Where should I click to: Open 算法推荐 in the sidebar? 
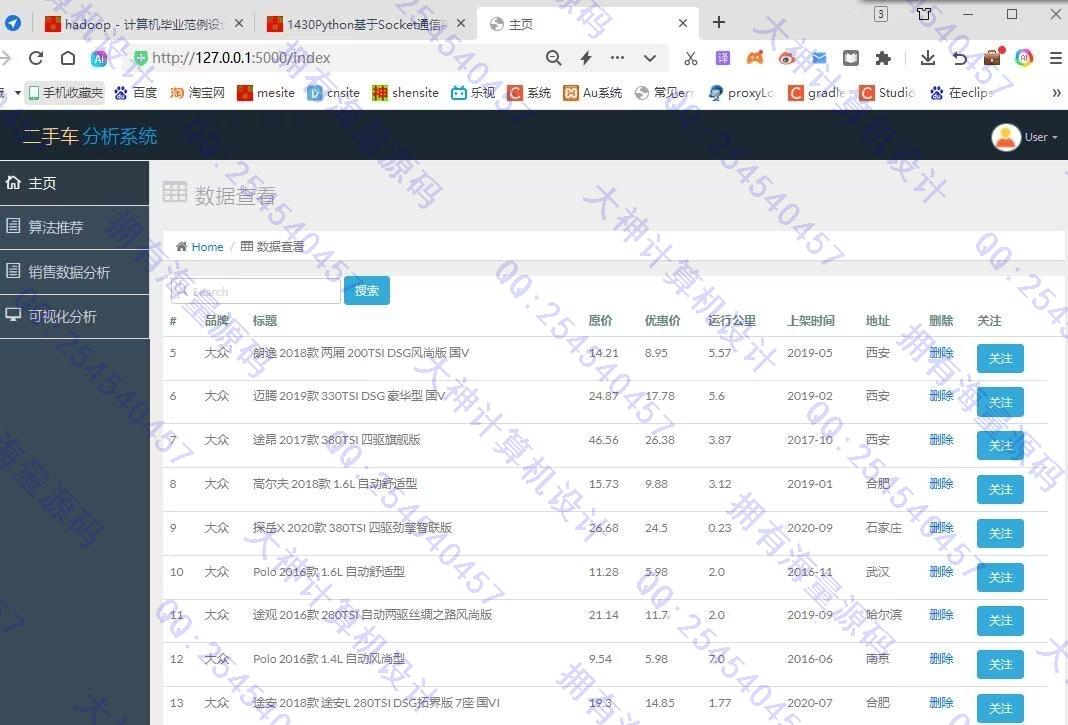(74, 227)
